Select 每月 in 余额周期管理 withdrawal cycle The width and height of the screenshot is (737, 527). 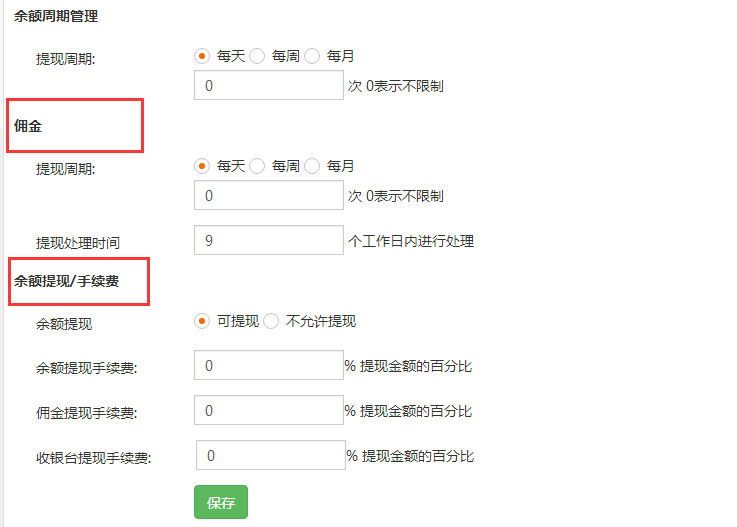pyautogui.click(x=312, y=56)
